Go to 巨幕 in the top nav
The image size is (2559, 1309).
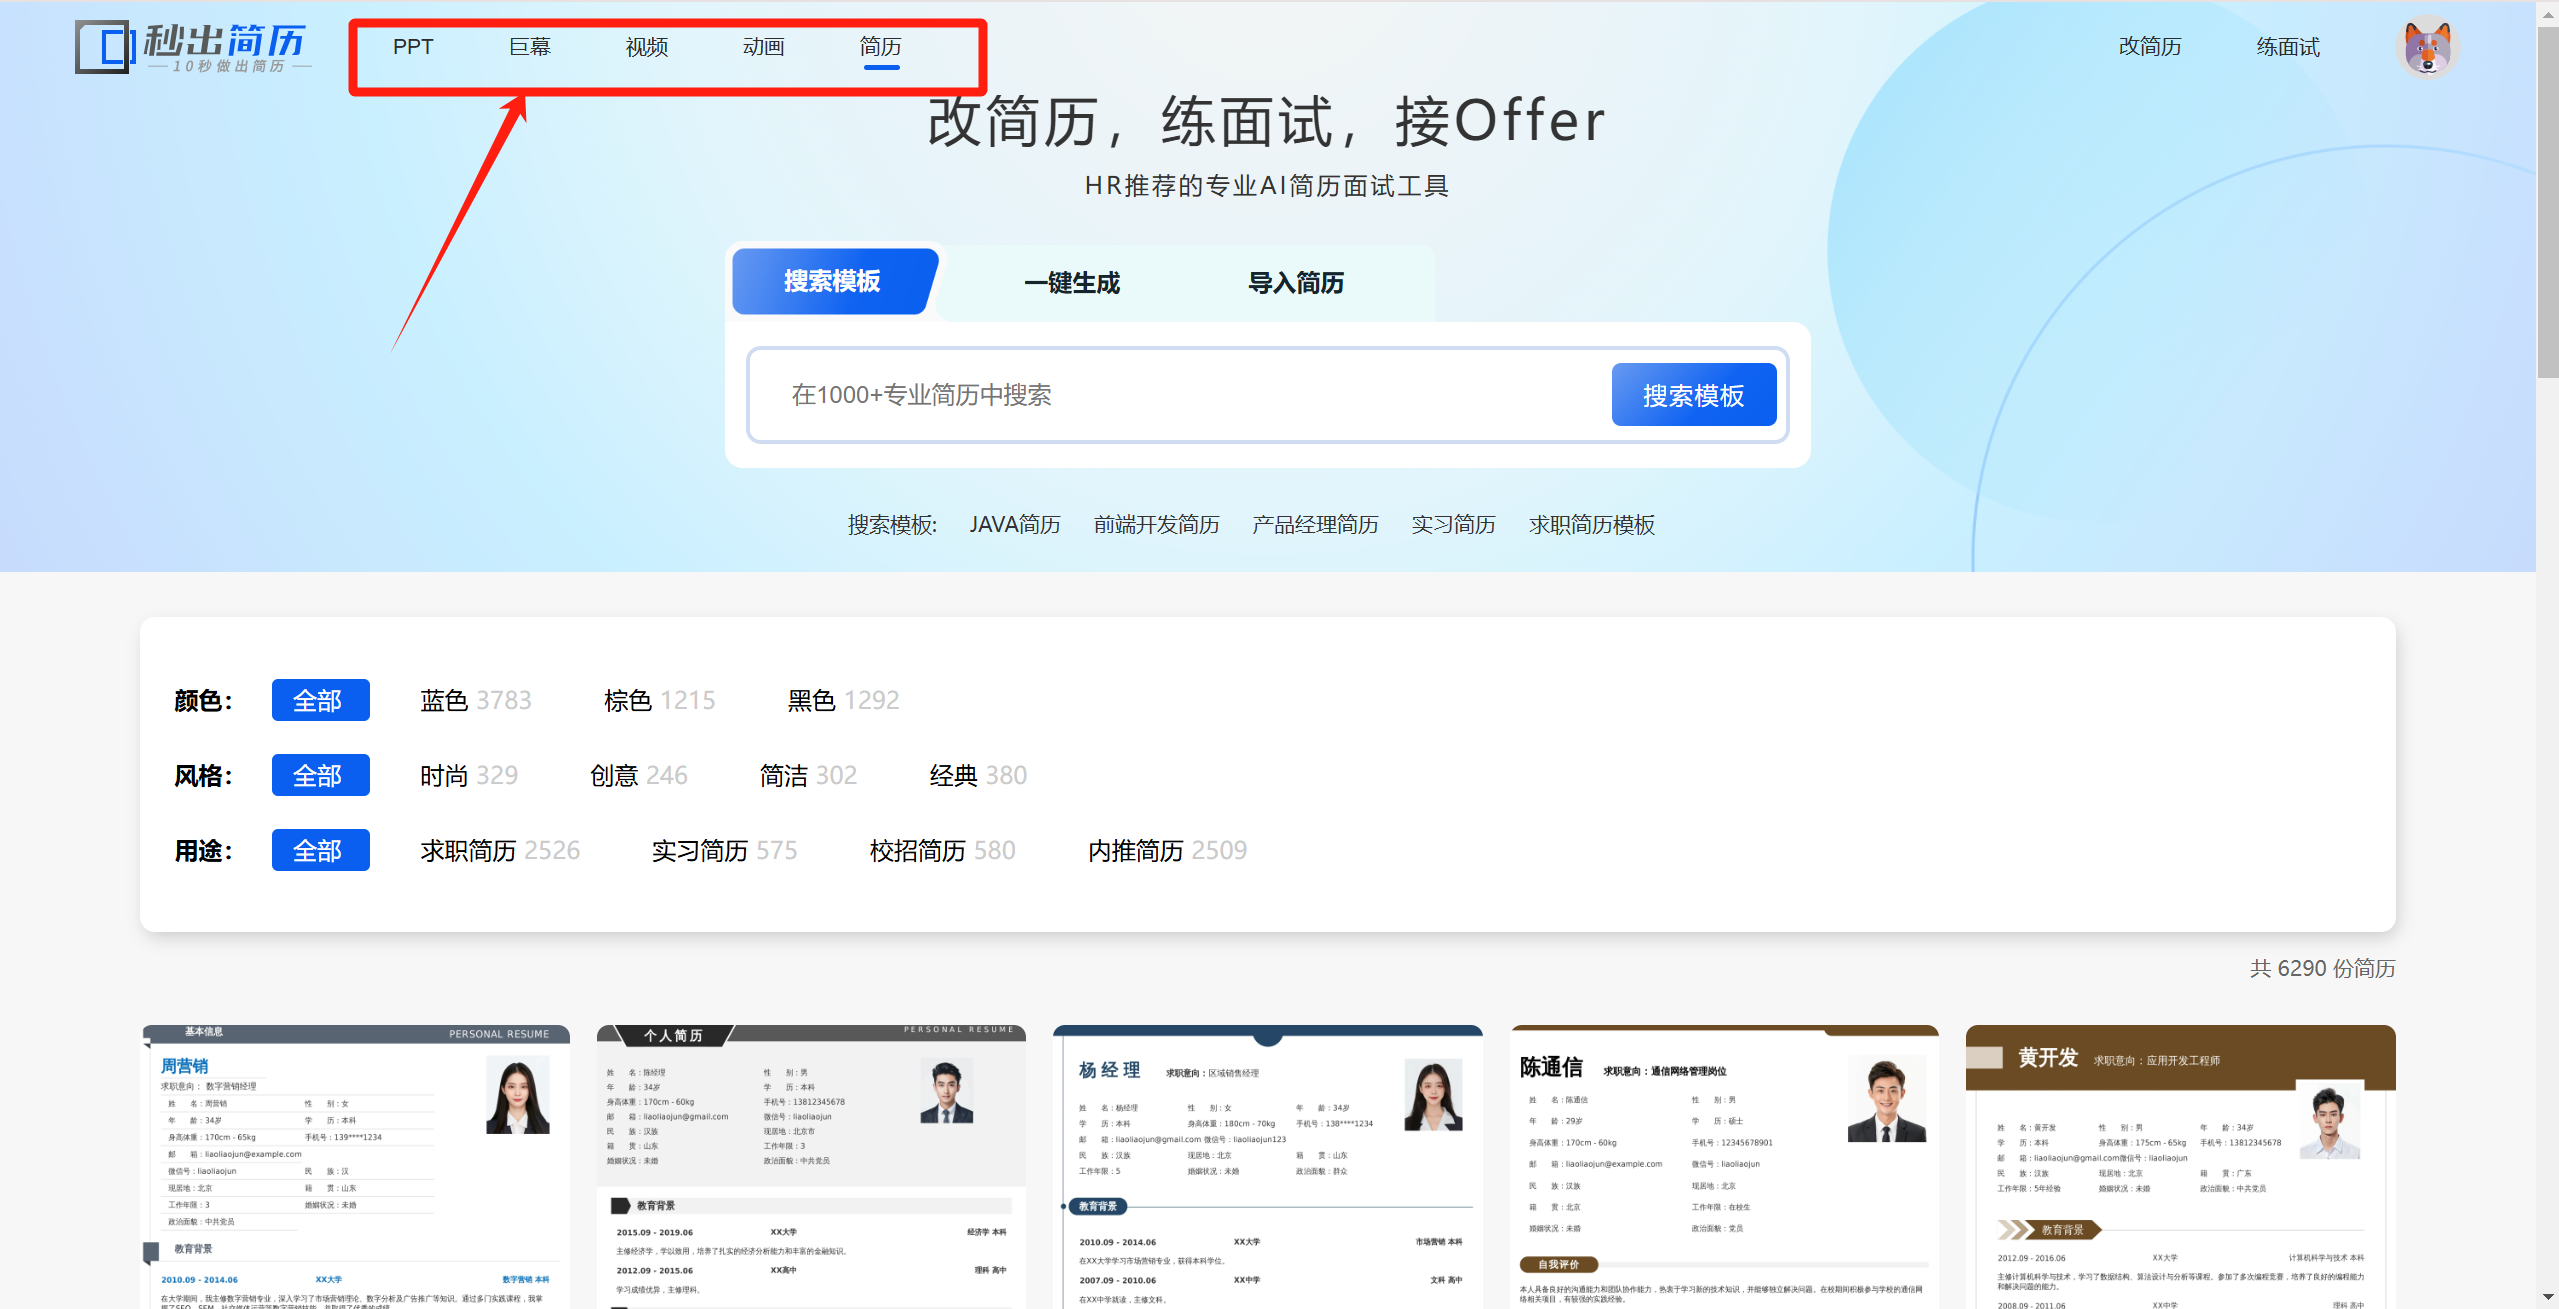pos(530,47)
